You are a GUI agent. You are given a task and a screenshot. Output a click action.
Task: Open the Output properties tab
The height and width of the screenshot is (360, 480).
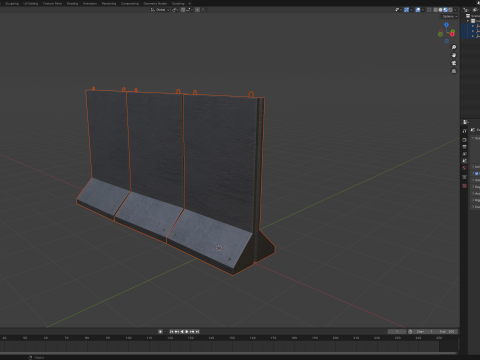(x=465, y=147)
